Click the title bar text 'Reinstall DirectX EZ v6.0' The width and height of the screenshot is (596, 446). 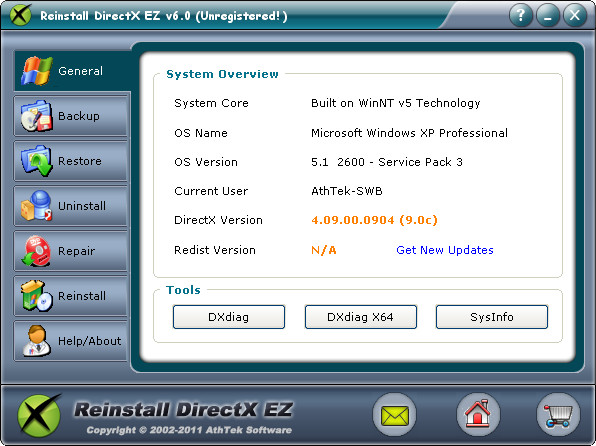115,16
